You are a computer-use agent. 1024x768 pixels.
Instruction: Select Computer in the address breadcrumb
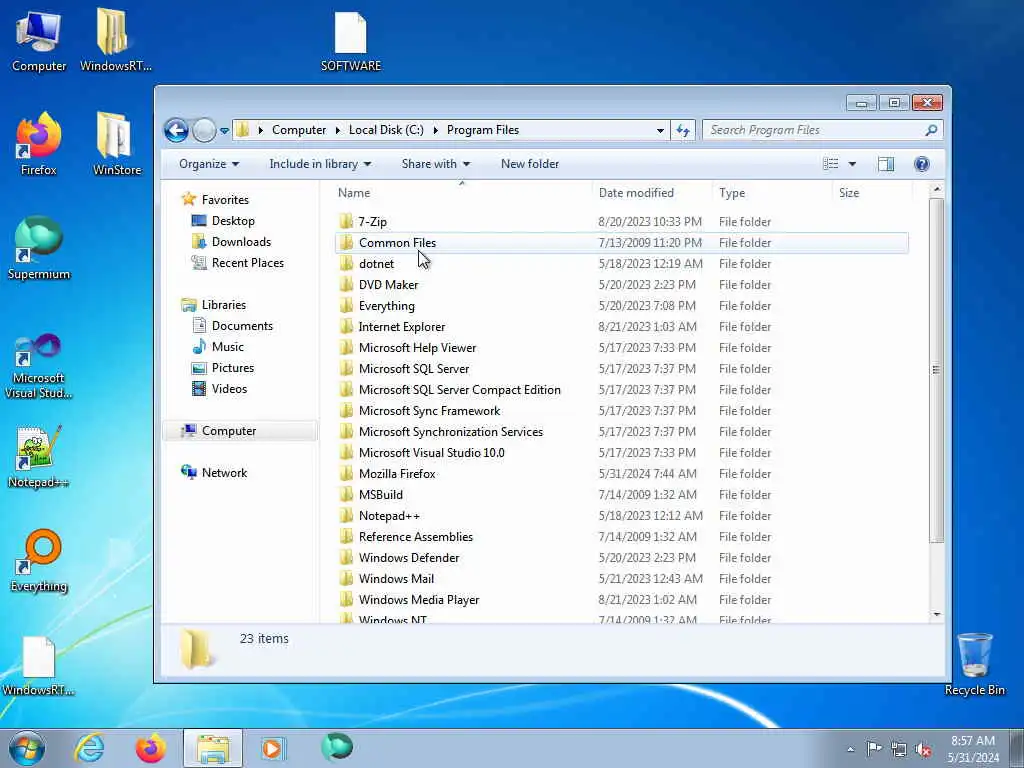[298, 130]
